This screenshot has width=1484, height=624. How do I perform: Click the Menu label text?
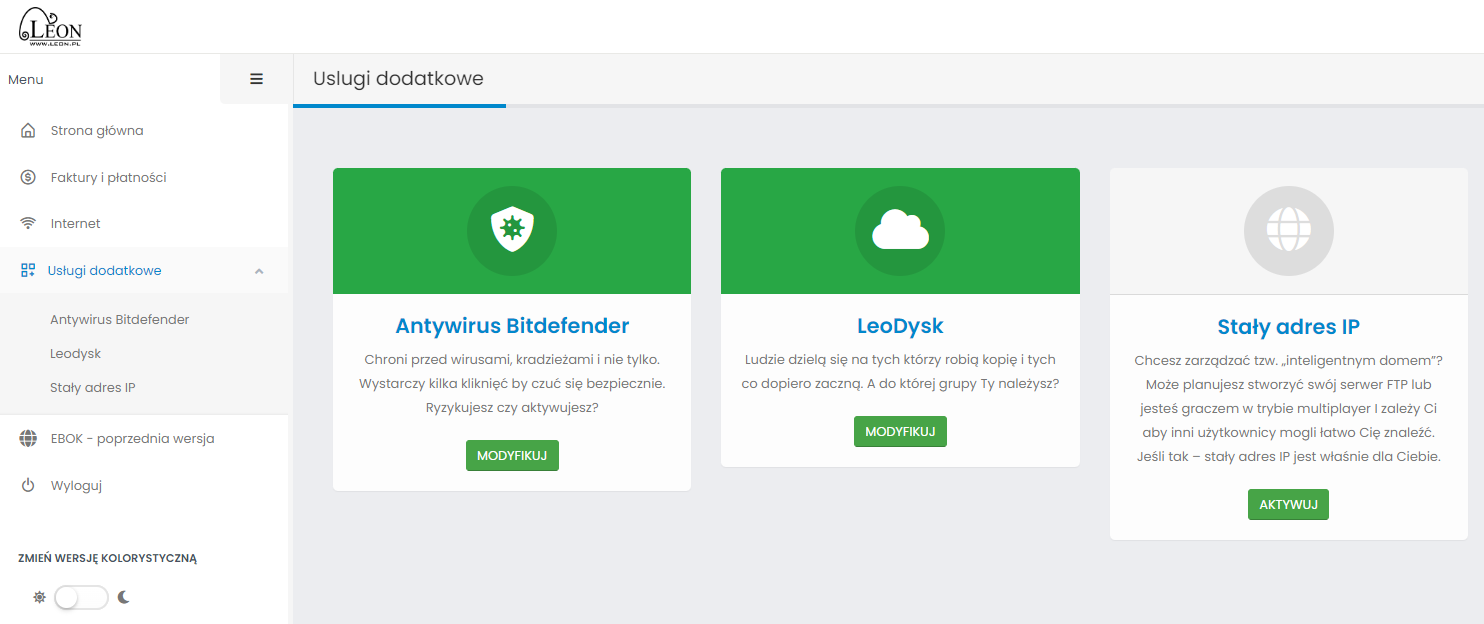coord(26,80)
